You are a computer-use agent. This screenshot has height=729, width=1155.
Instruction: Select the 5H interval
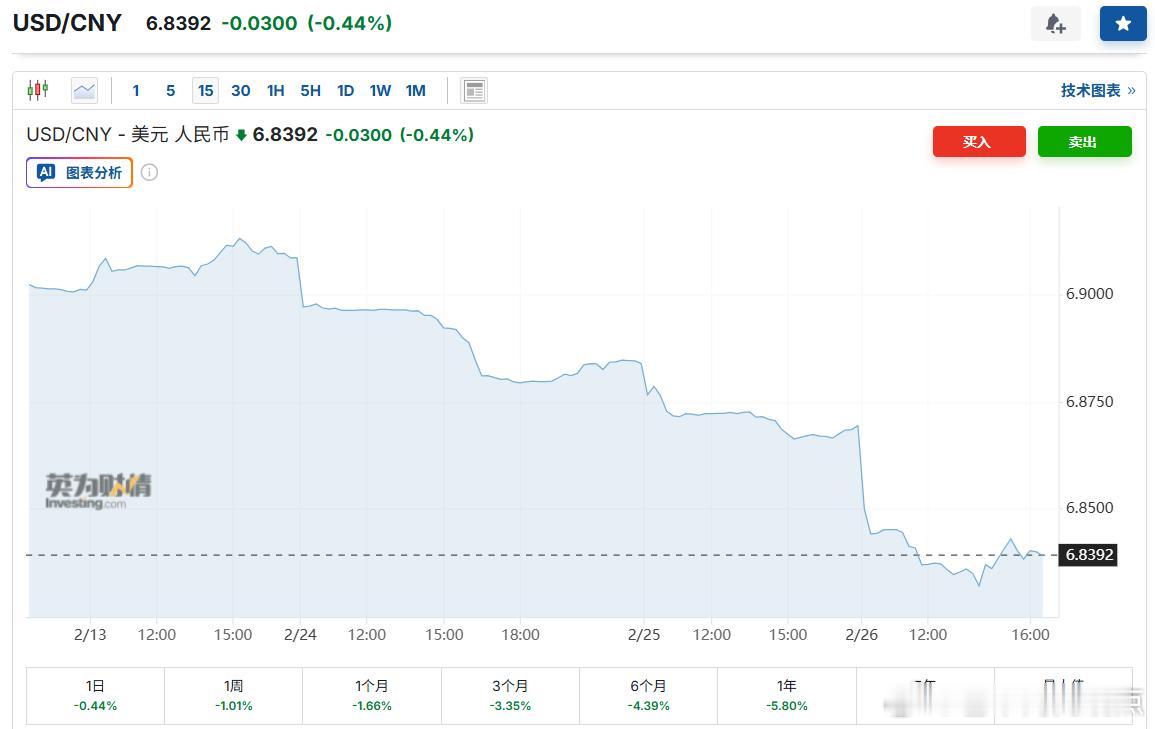(x=310, y=91)
